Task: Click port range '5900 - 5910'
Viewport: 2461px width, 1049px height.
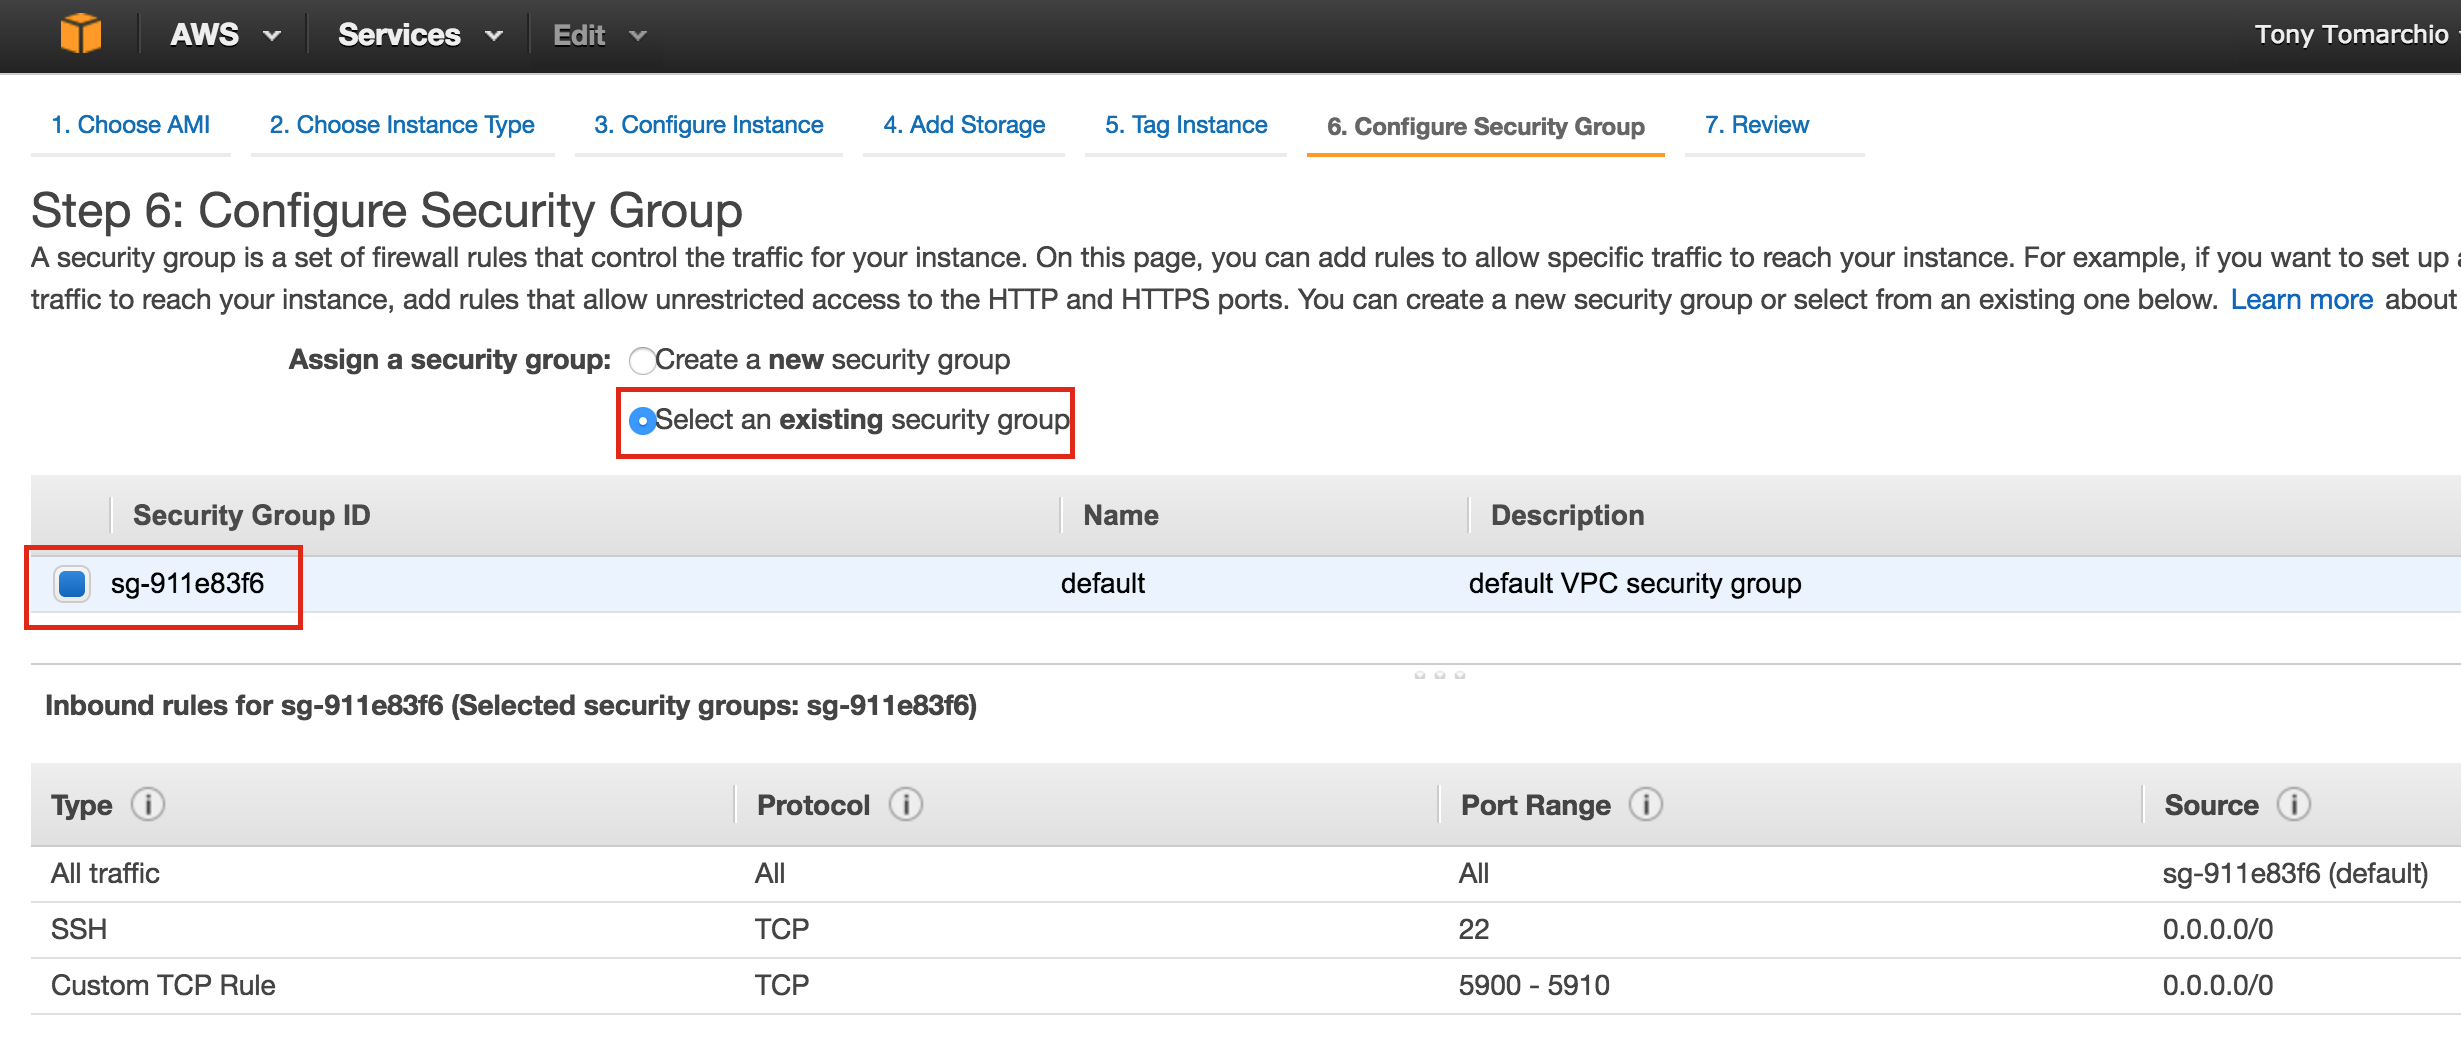Action: click(1534, 985)
